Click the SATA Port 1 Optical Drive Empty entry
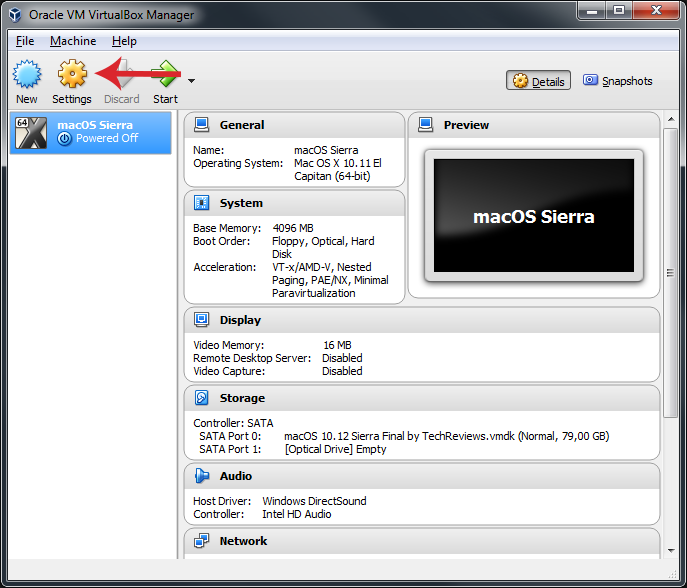Screen dimensions: 687x588 [336, 450]
